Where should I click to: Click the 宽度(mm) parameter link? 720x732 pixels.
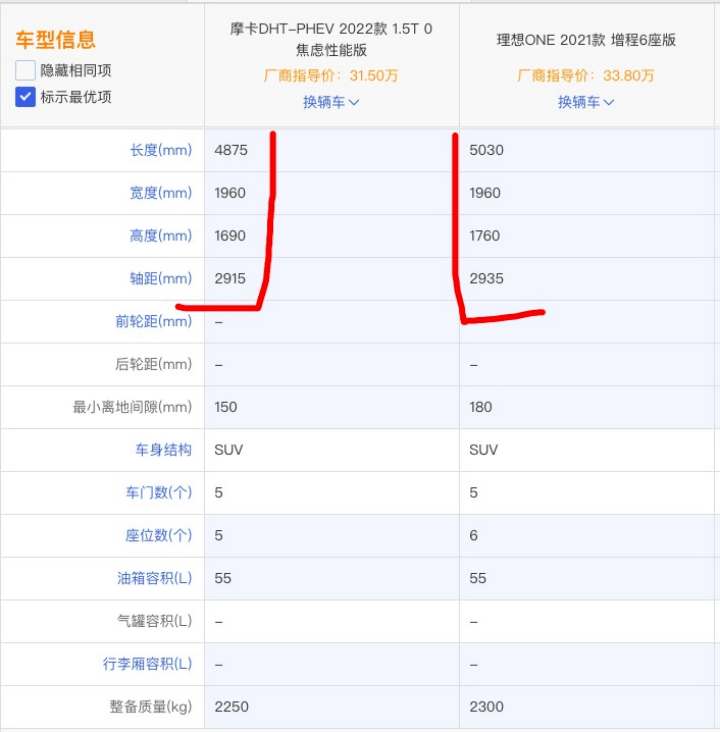(161, 193)
